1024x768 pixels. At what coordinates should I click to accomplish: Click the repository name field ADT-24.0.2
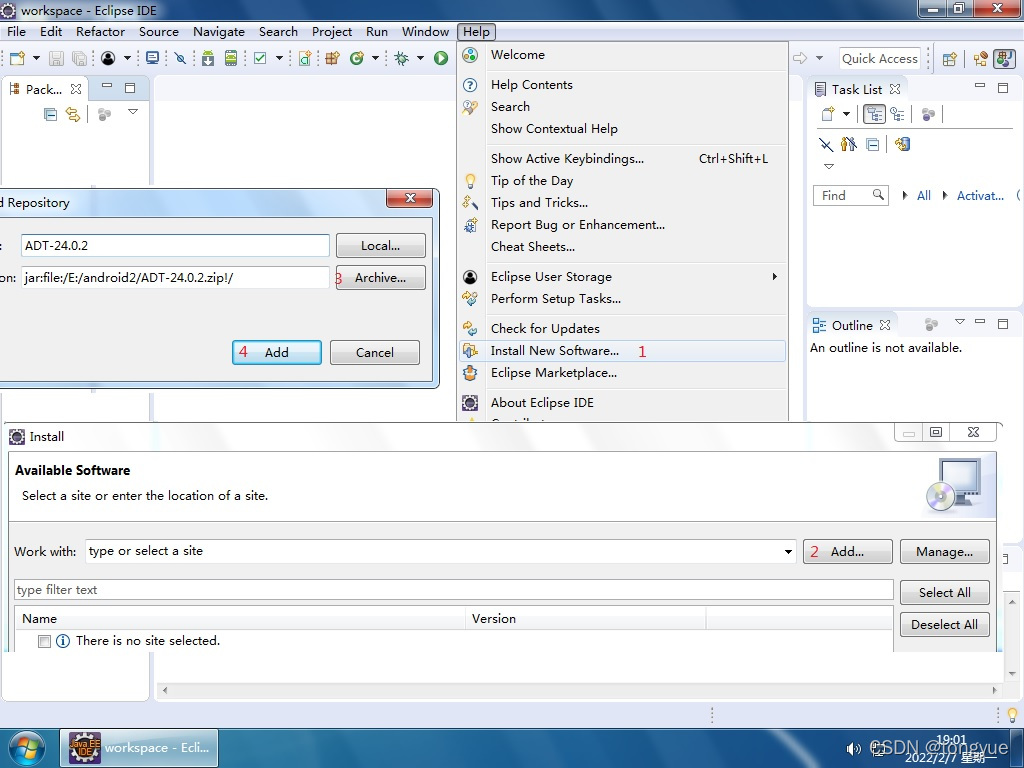(x=175, y=246)
